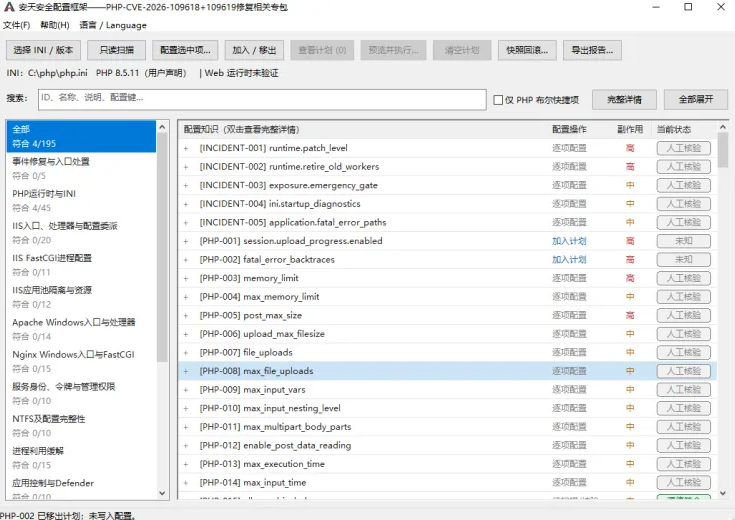Screen dimensions: 735x520
Task: Select 事件修复与入口处置 category
Action: [81, 168]
